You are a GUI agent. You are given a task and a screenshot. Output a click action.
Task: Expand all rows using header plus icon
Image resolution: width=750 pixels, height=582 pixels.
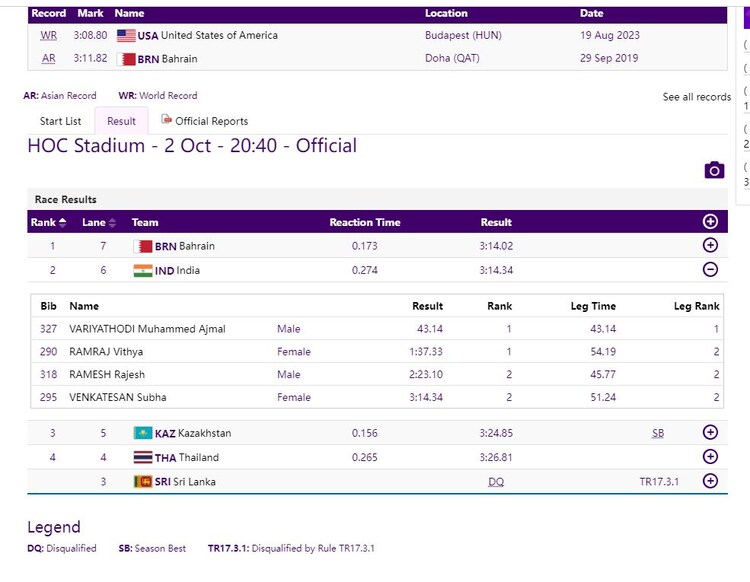click(710, 222)
